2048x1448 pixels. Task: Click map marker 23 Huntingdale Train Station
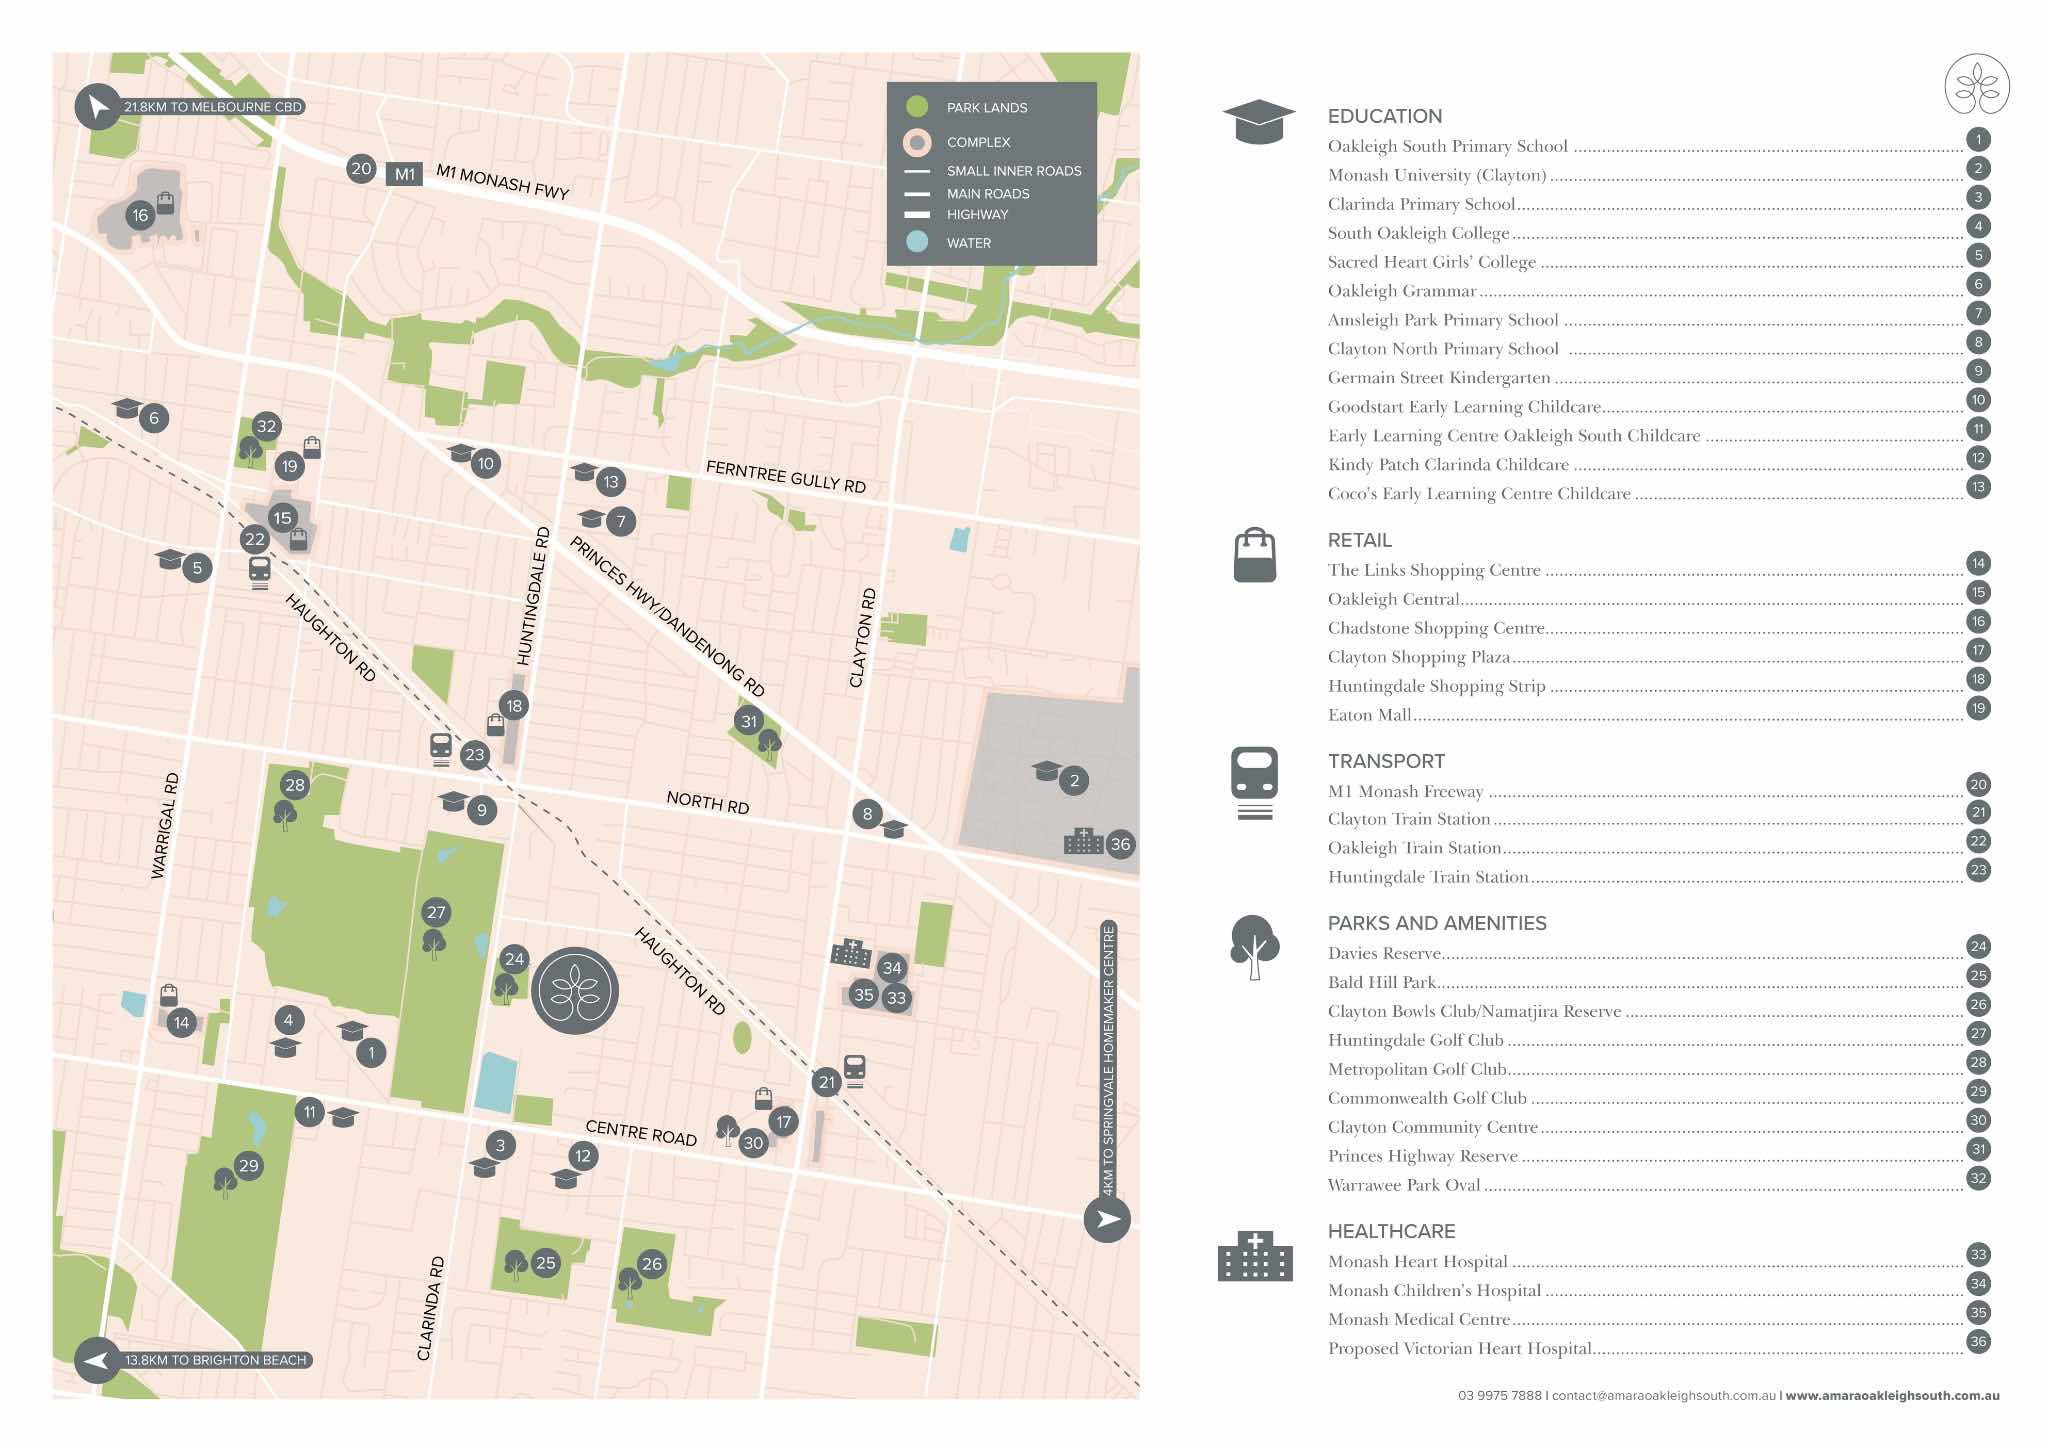click(x=474, y=755)
